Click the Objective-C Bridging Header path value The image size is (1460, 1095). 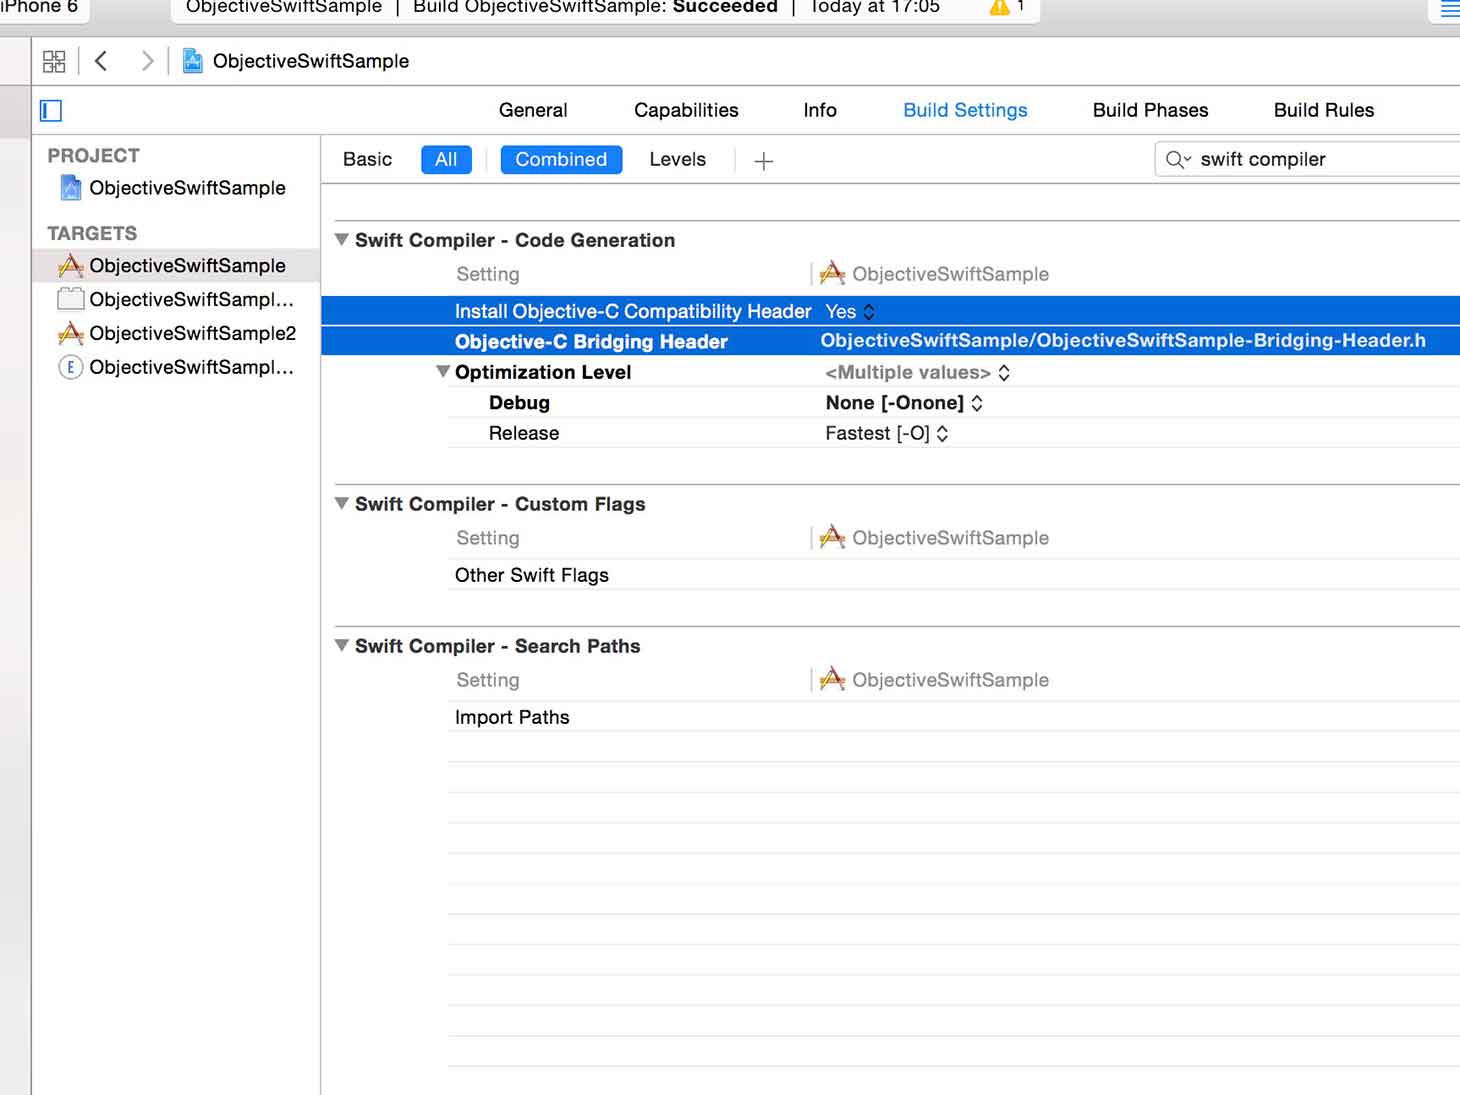(1123, 341)
